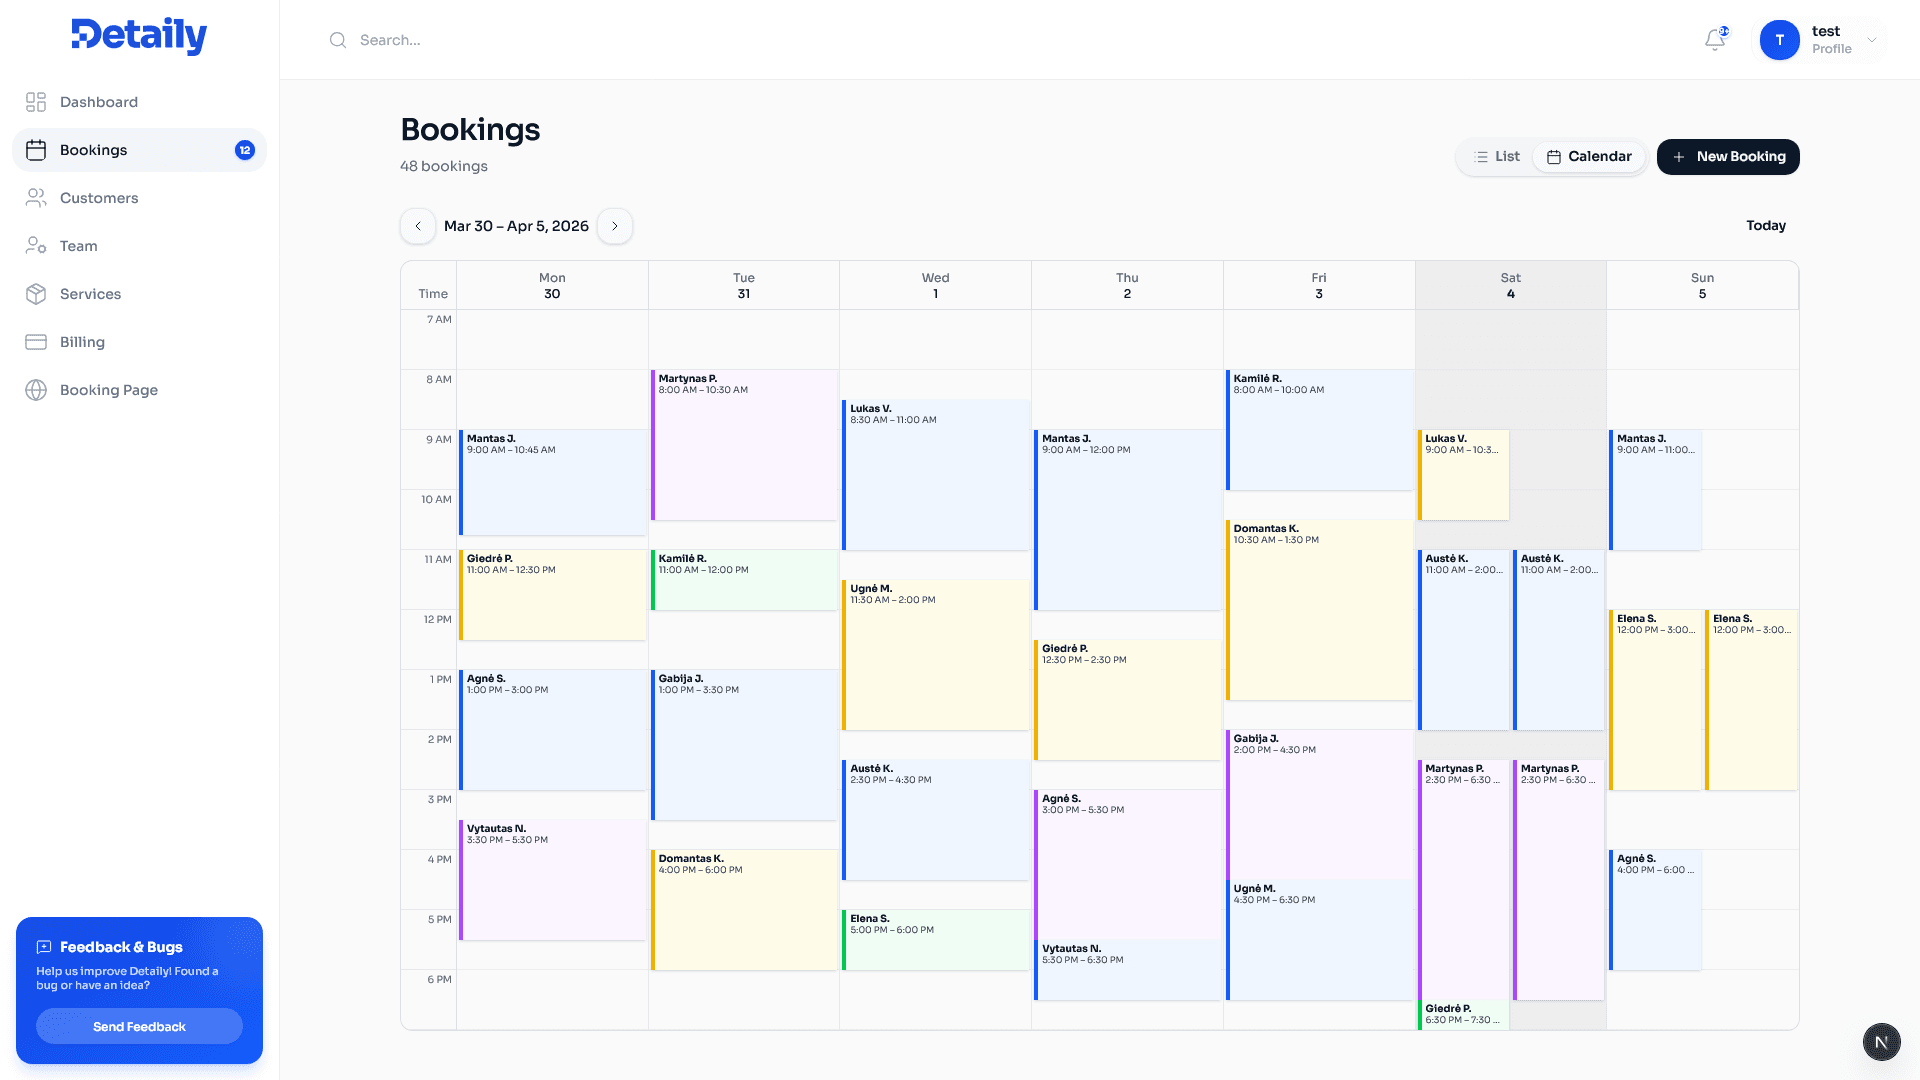Toggle the Today view
The width and height of the screenshot is (1920, 1080).
coord(1766,225)
